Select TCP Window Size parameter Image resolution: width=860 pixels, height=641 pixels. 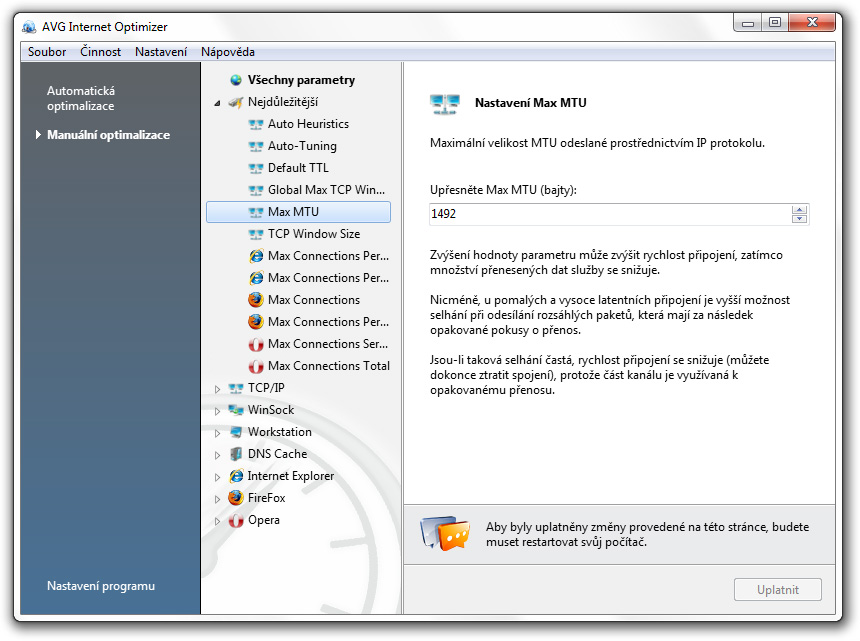pyautogui.click(x=314, y=234)
